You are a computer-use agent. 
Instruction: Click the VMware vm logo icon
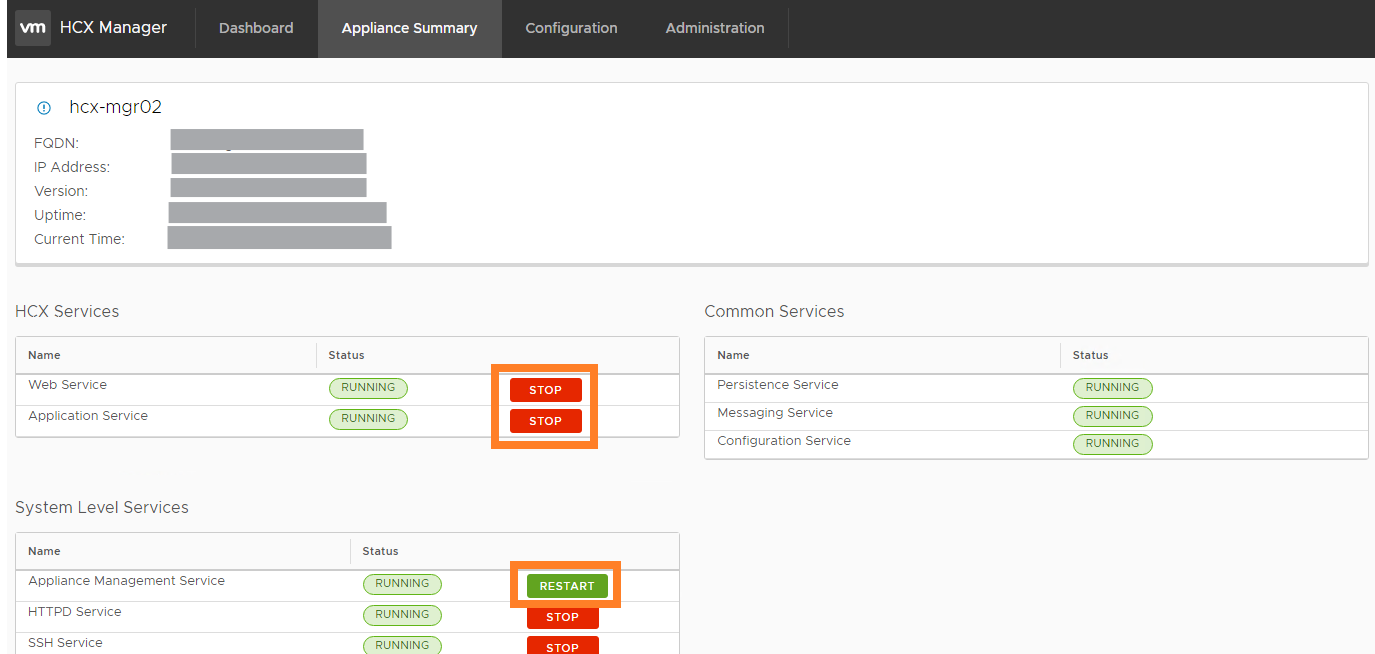32,28
